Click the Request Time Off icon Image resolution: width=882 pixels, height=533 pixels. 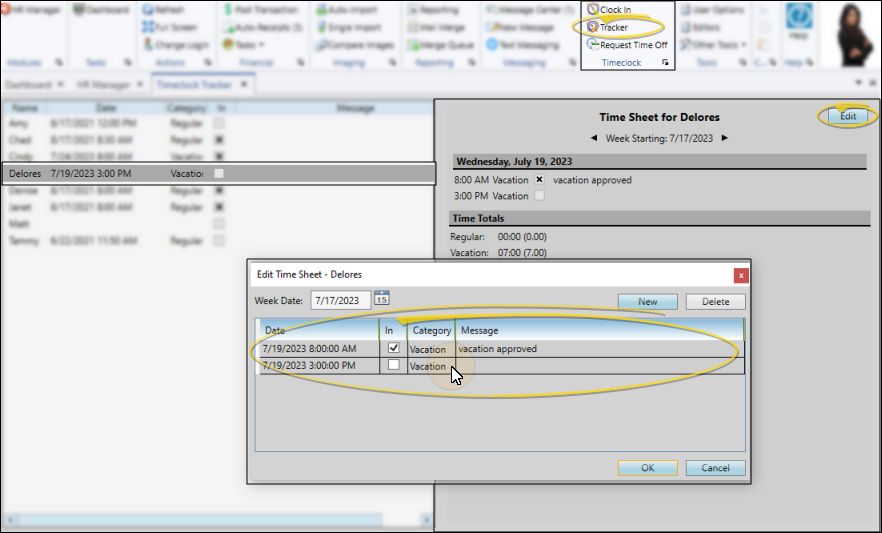(592, 45)
